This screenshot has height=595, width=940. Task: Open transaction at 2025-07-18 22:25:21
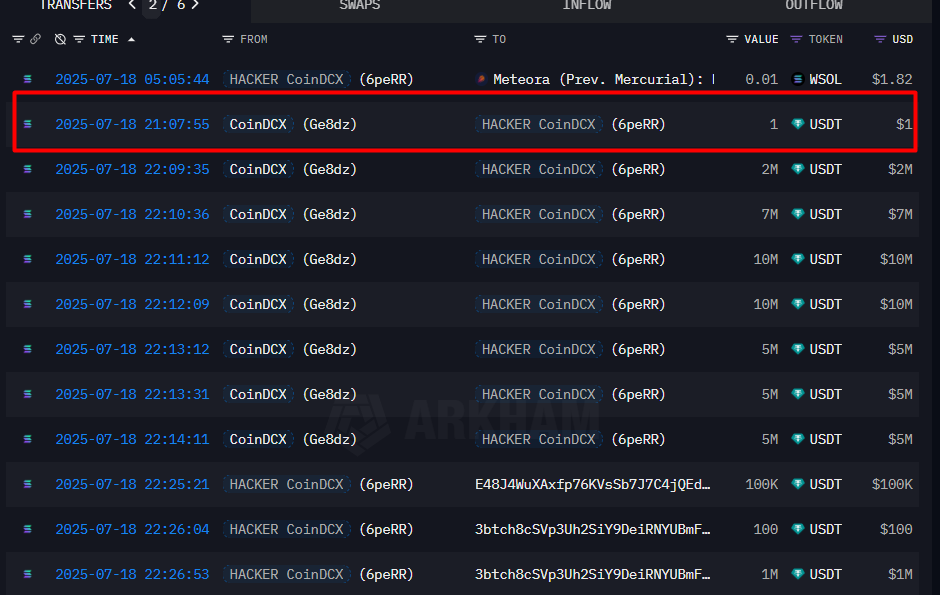tap(132, 484)
